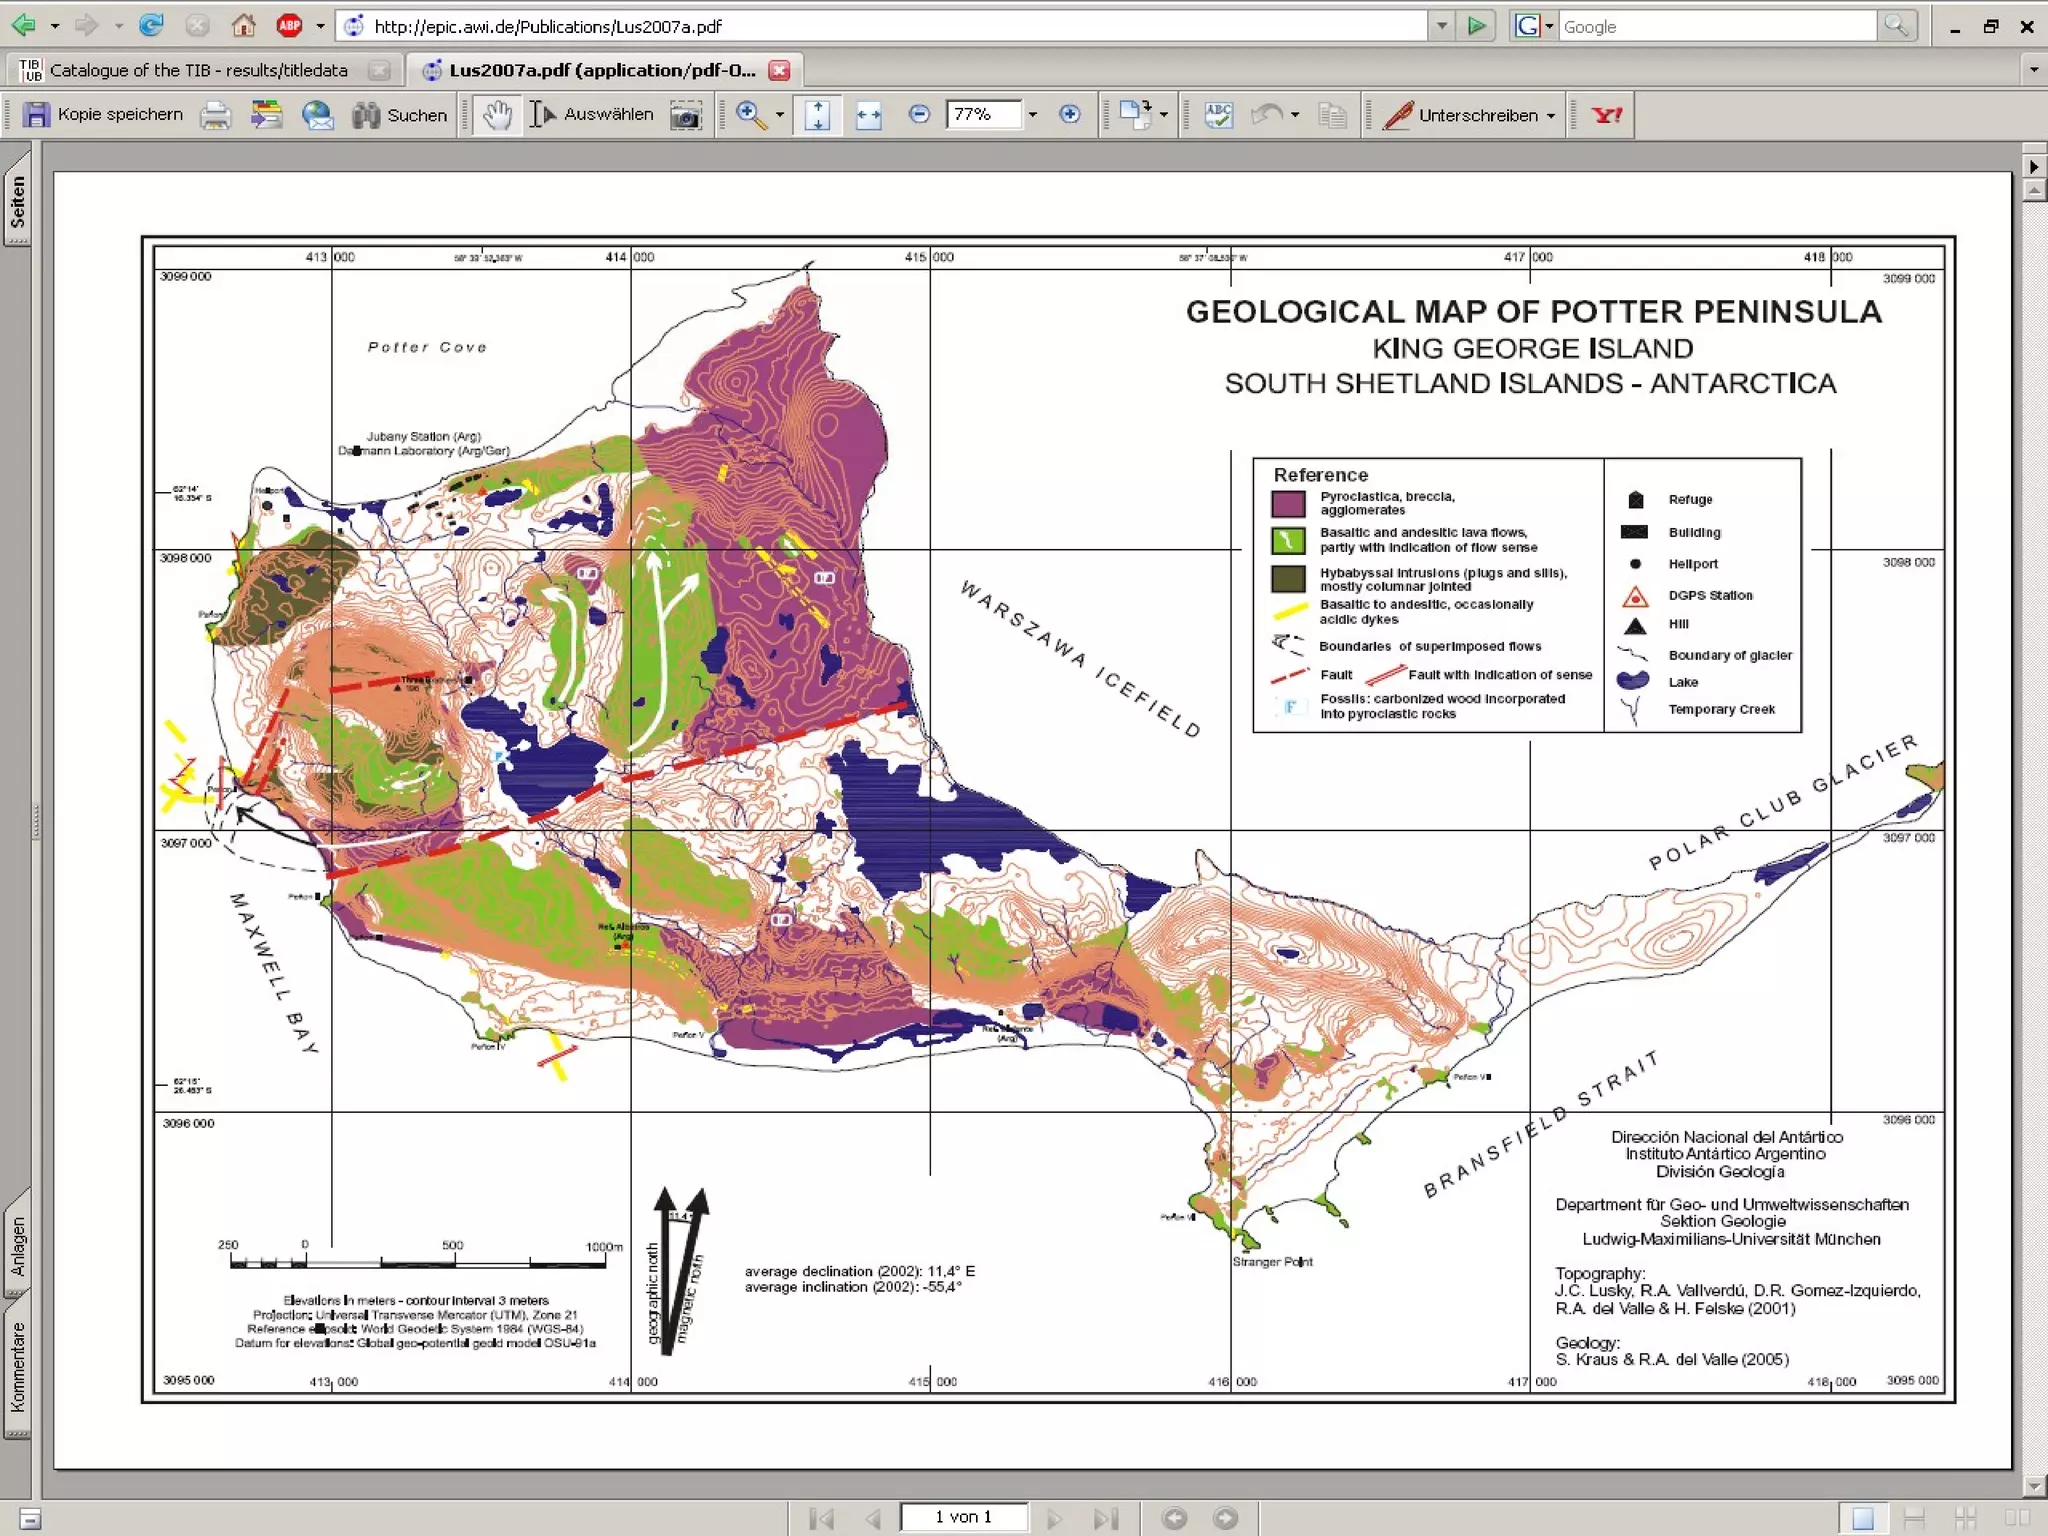
Task: Switch to Catalogue of the TIB tab
Action: click(x=198, y=70)
